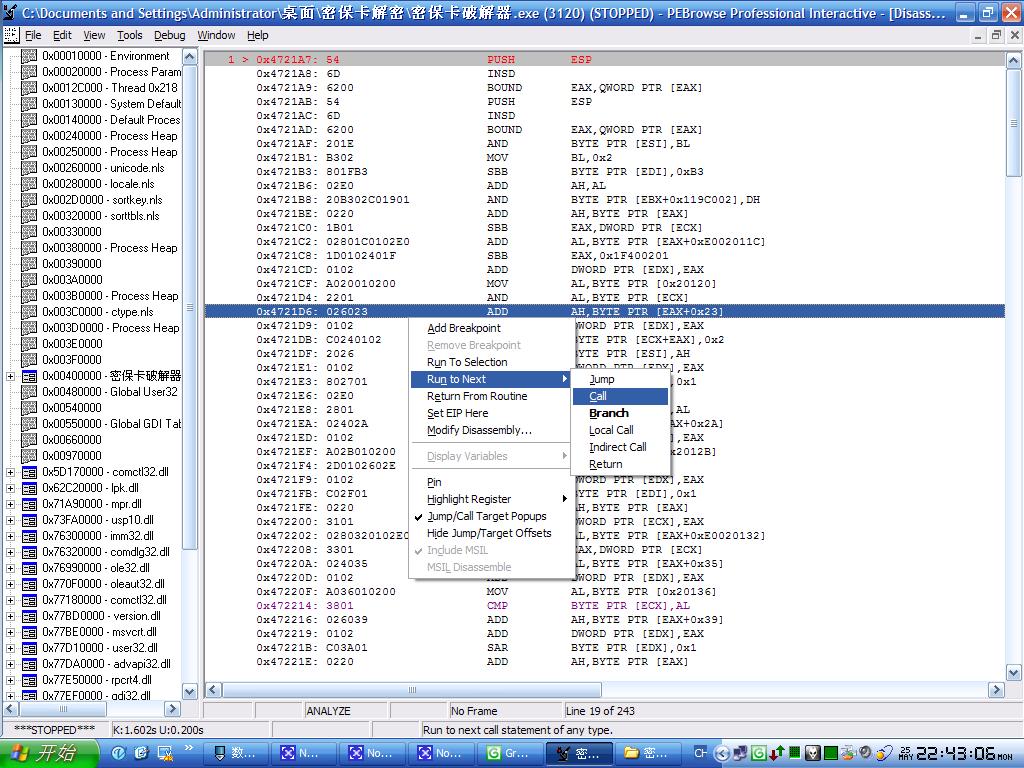Click the icon beside 0x00260000 - unicode.nls

(x=29, y=168)
